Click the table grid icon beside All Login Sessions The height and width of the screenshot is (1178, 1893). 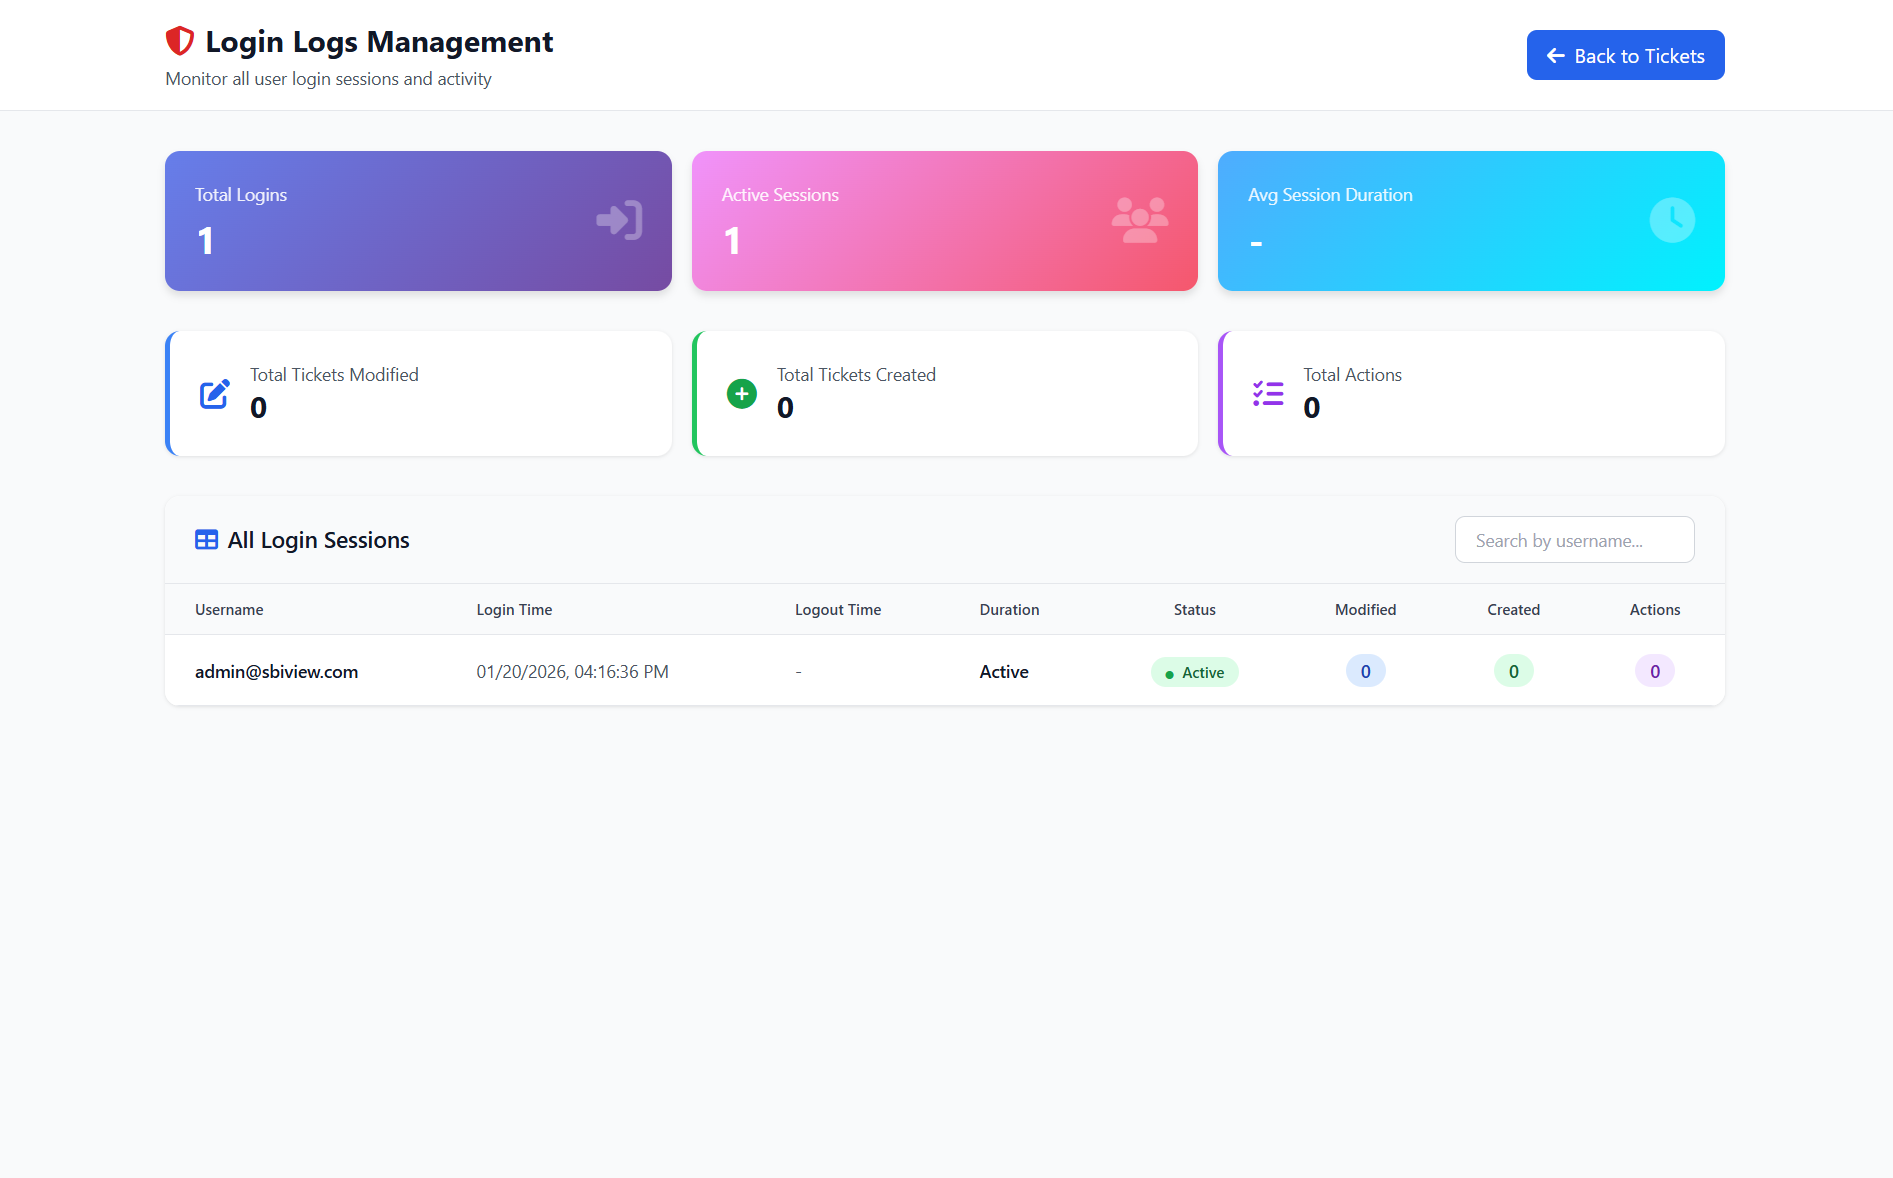tap(206, 539)
